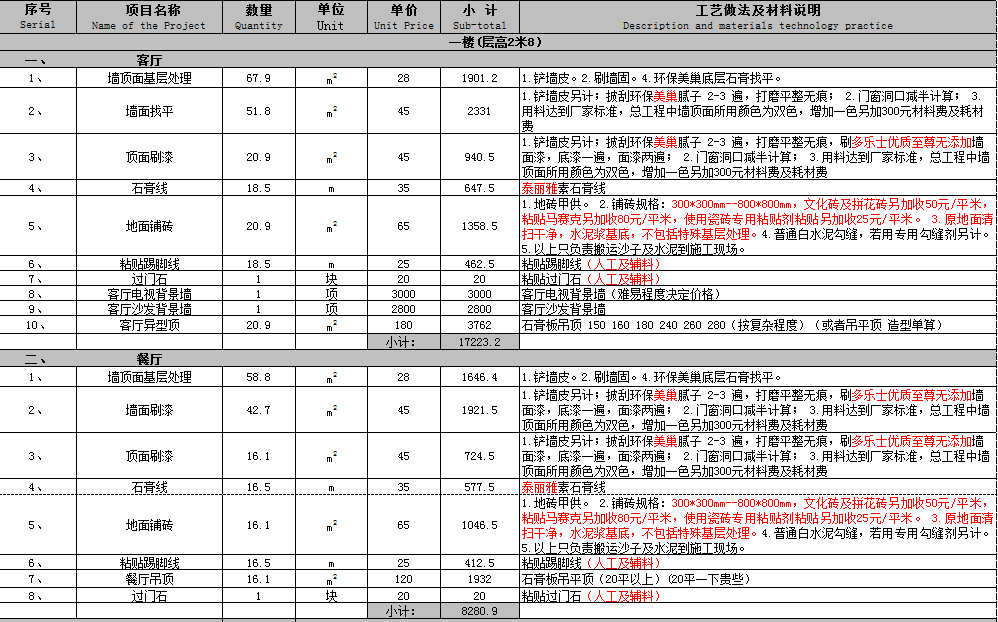Screen dimensions: 998x622
Task: Click the 单位 Unit column header
Action: [331, 17]
